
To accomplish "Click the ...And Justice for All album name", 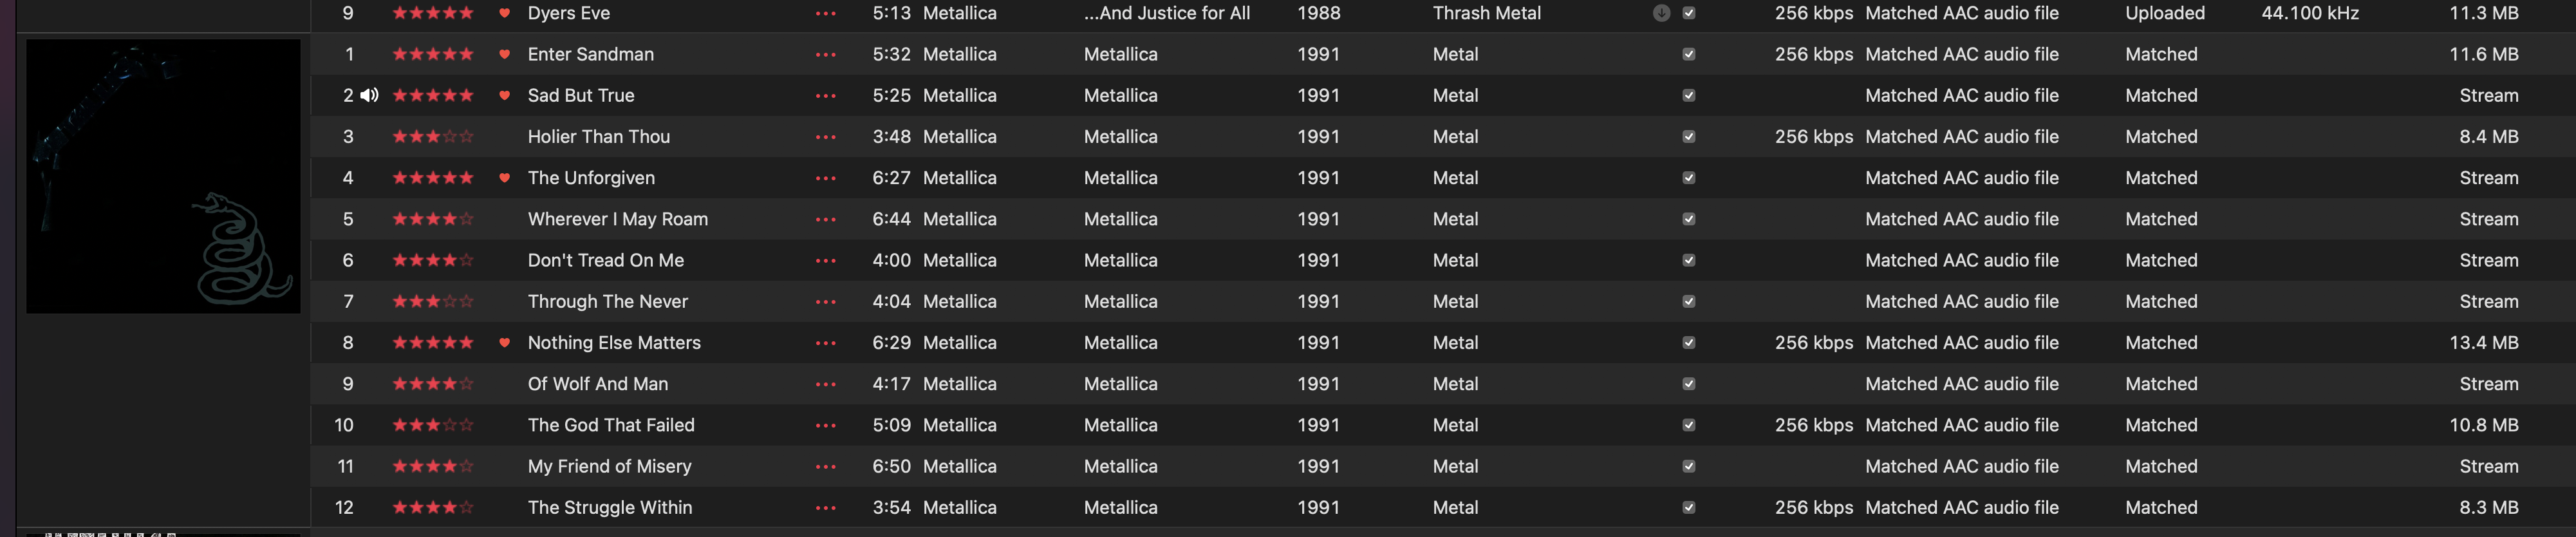I will pyautogui.click(x=1167, y=13).
